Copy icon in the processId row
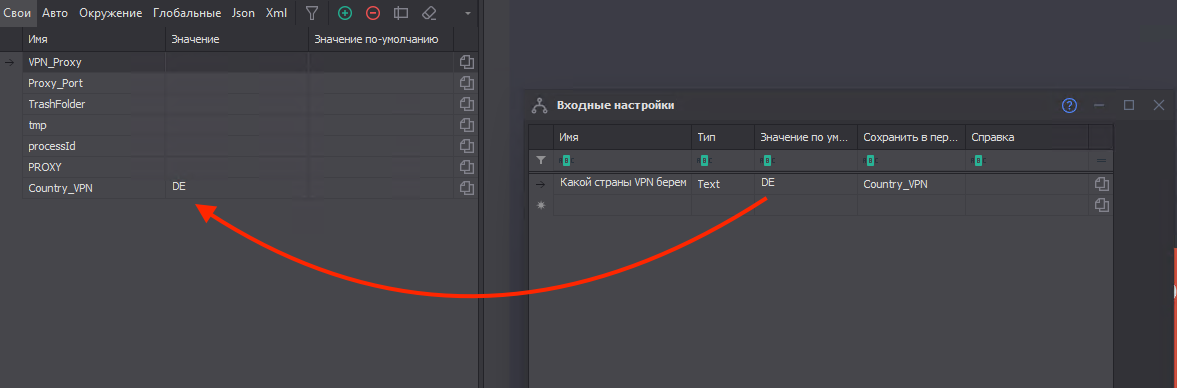 (466, 146)
